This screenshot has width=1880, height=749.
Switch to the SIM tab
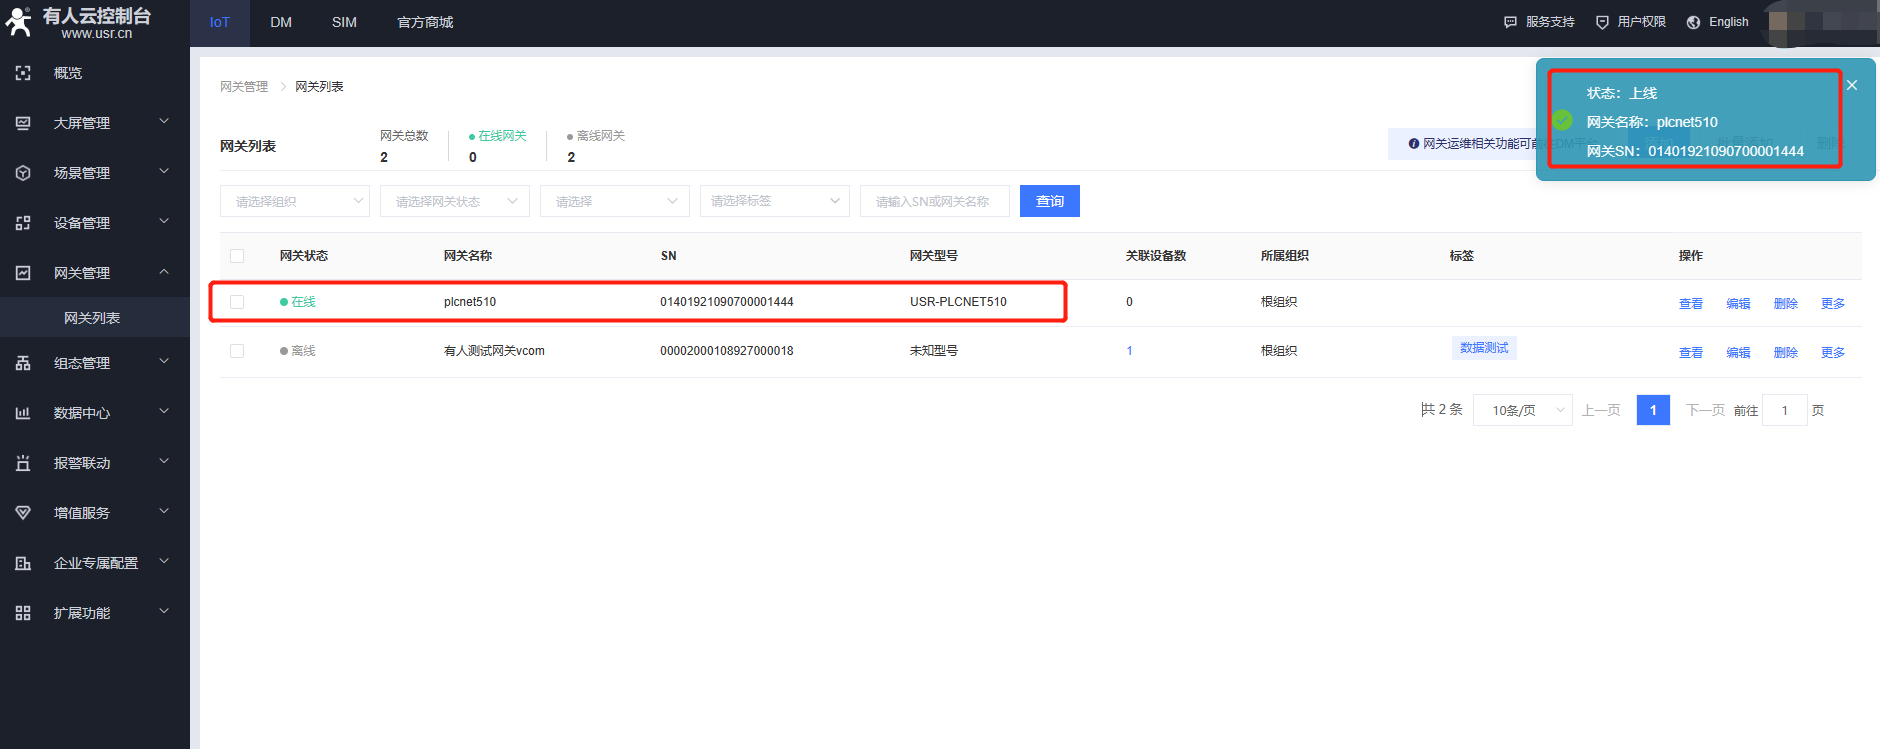click(x=344, y=22)
